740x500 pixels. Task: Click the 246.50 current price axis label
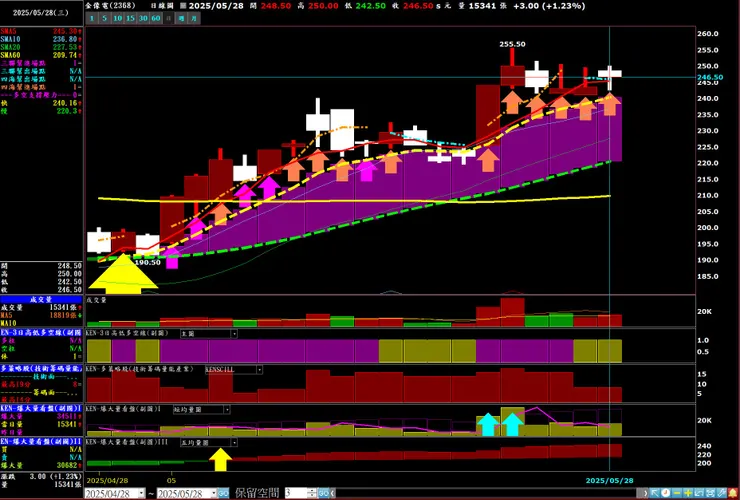(710, 77)
